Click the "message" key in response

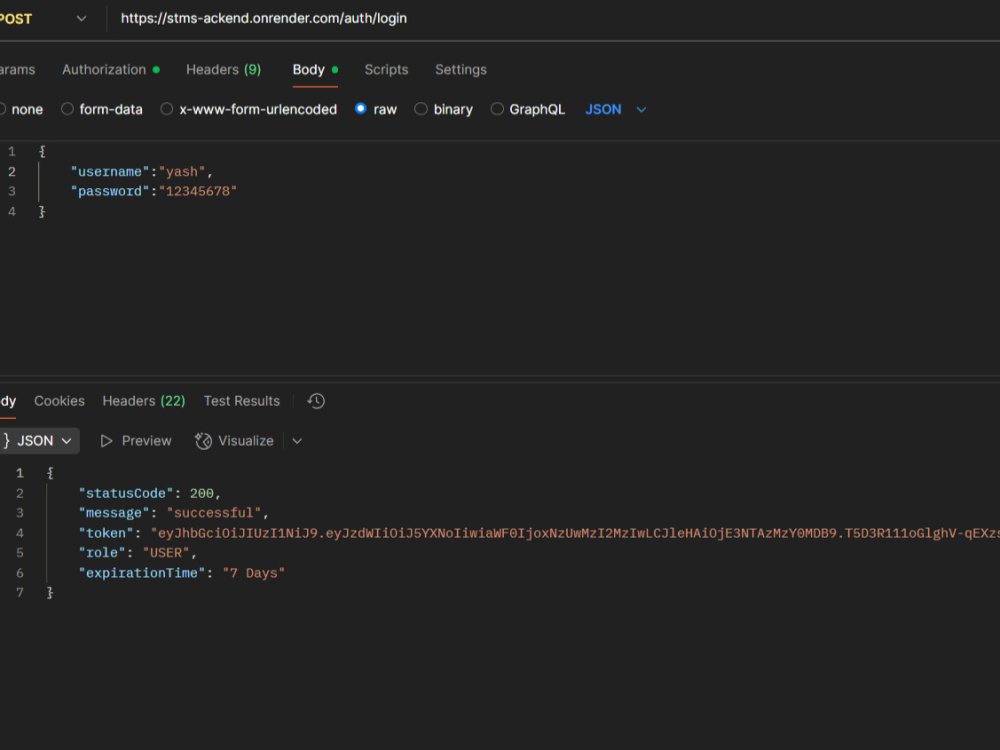pos(114,513)
